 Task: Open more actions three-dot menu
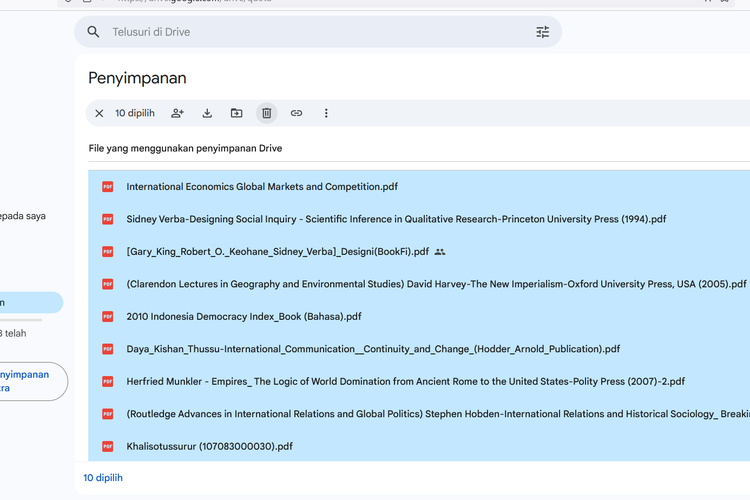(x=326, y=113)
